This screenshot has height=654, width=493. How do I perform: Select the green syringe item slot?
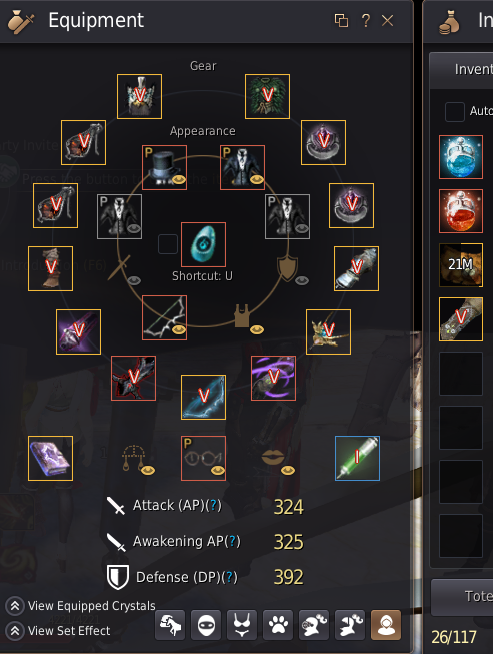point(357,458)
